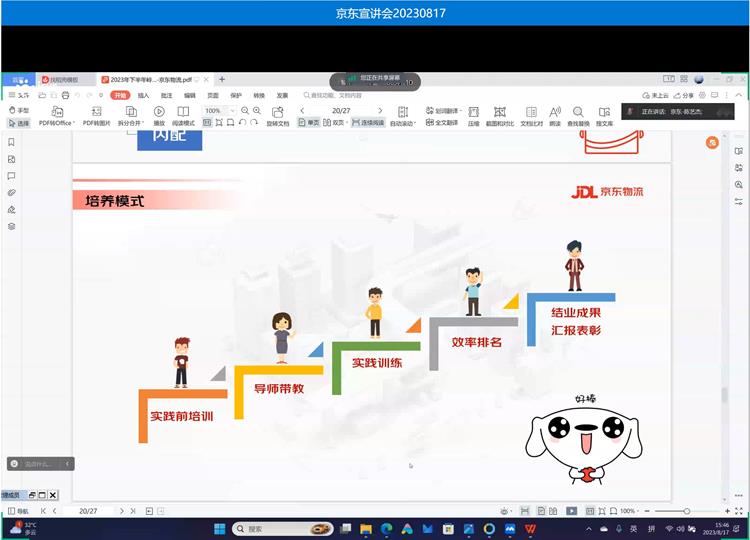Click the PDF转图片 export icon
750x540 pixels.
pyautogui.click(x=96, y=111)
